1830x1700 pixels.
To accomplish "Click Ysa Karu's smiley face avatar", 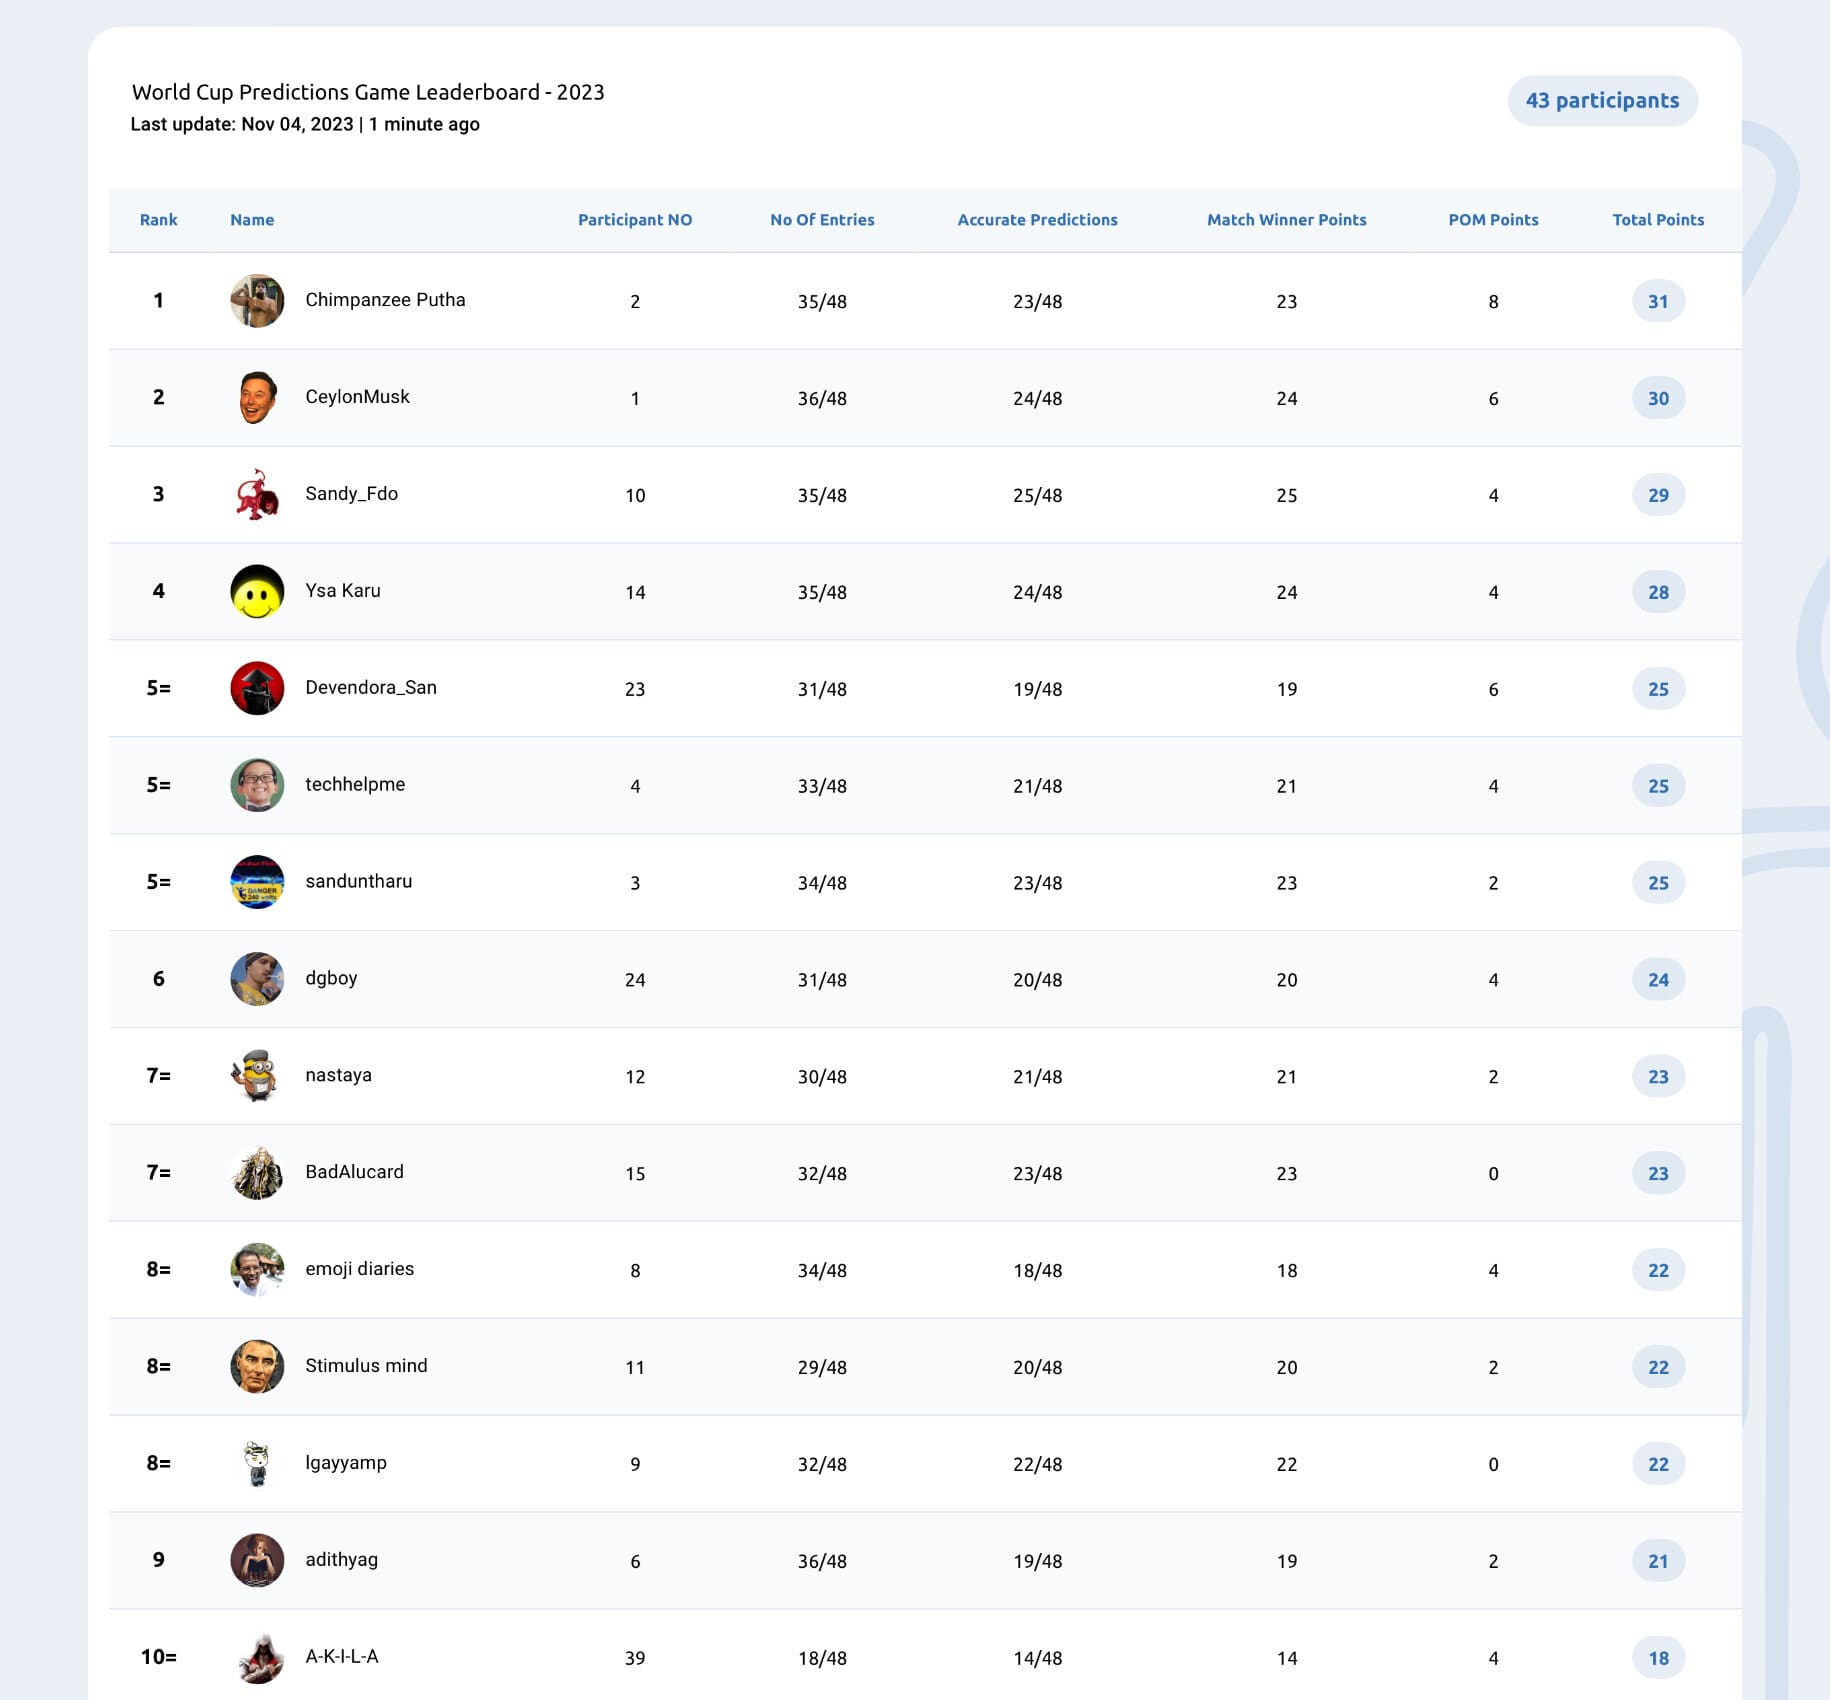I will (x=257, y=592).
